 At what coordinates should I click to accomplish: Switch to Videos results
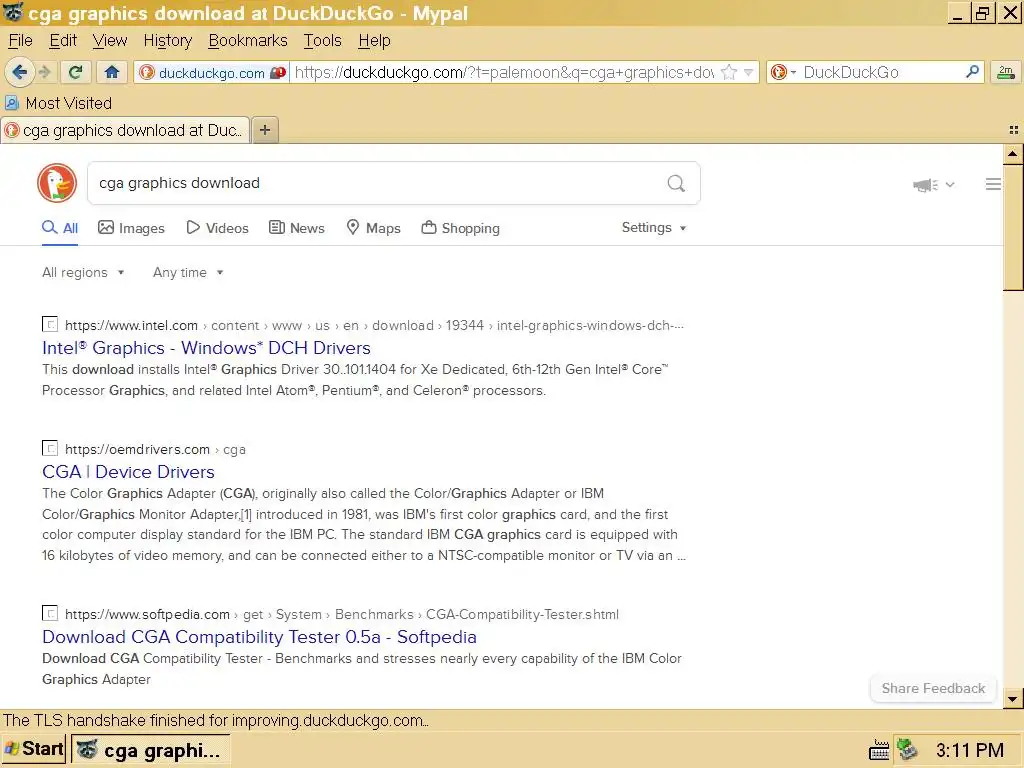click(217, 228)
